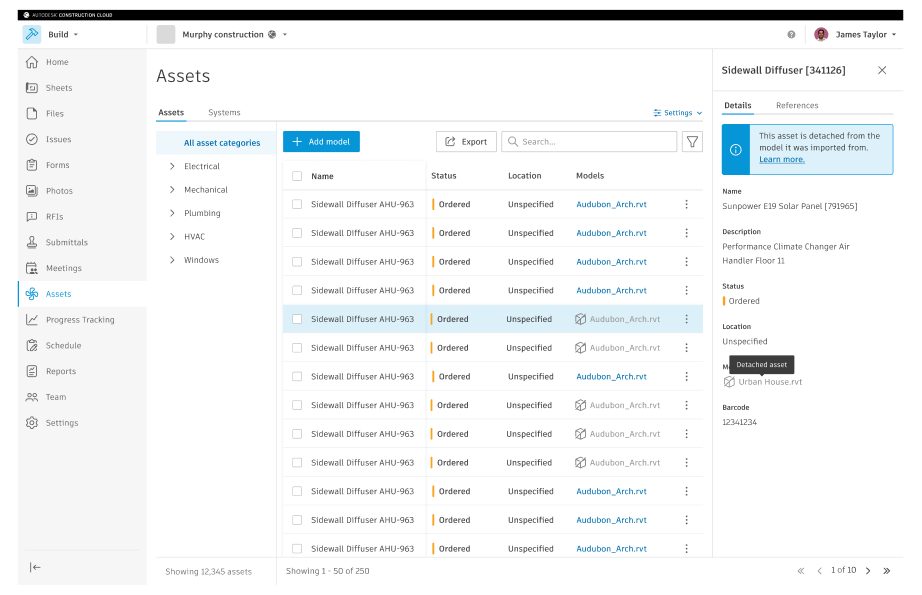
Task: Select the highlighted row's checkbox
Action: point(297,319)
